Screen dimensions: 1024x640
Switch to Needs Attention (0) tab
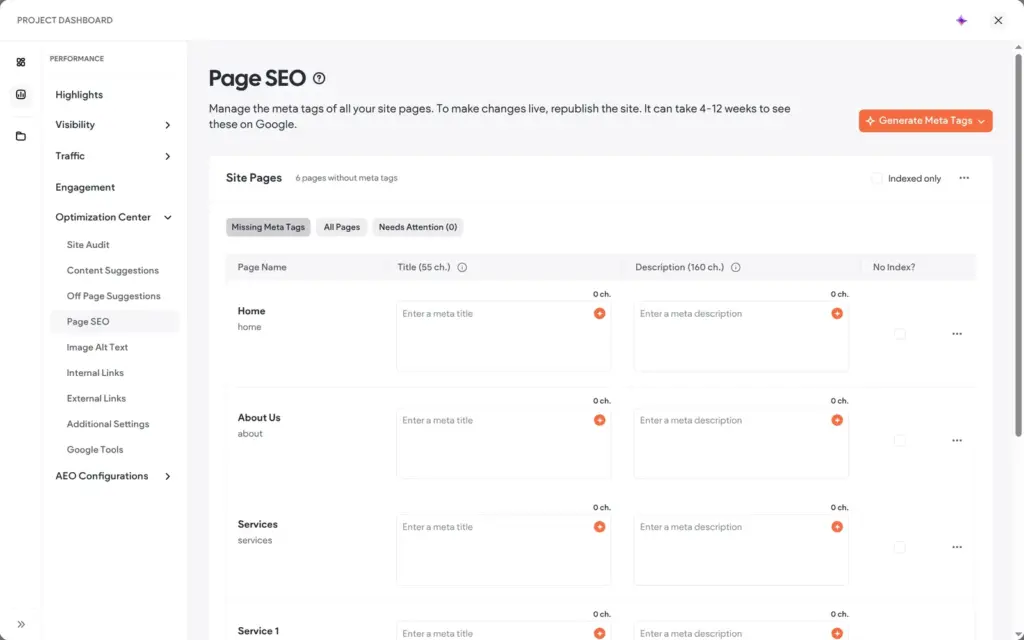point(418,227)
